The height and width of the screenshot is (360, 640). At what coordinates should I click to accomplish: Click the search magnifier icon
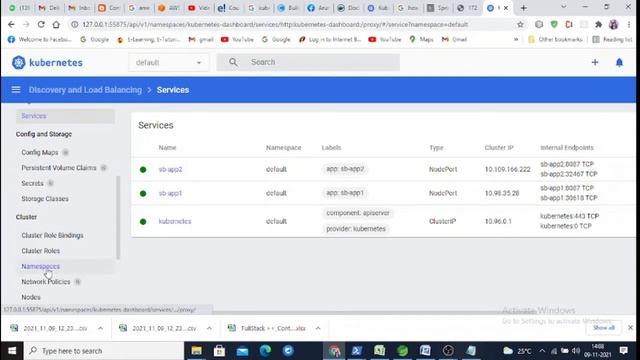point(233,62)
